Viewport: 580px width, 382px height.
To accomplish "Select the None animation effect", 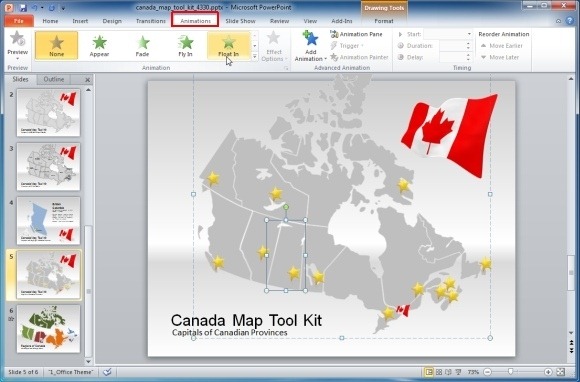I will tap(57, 45).
